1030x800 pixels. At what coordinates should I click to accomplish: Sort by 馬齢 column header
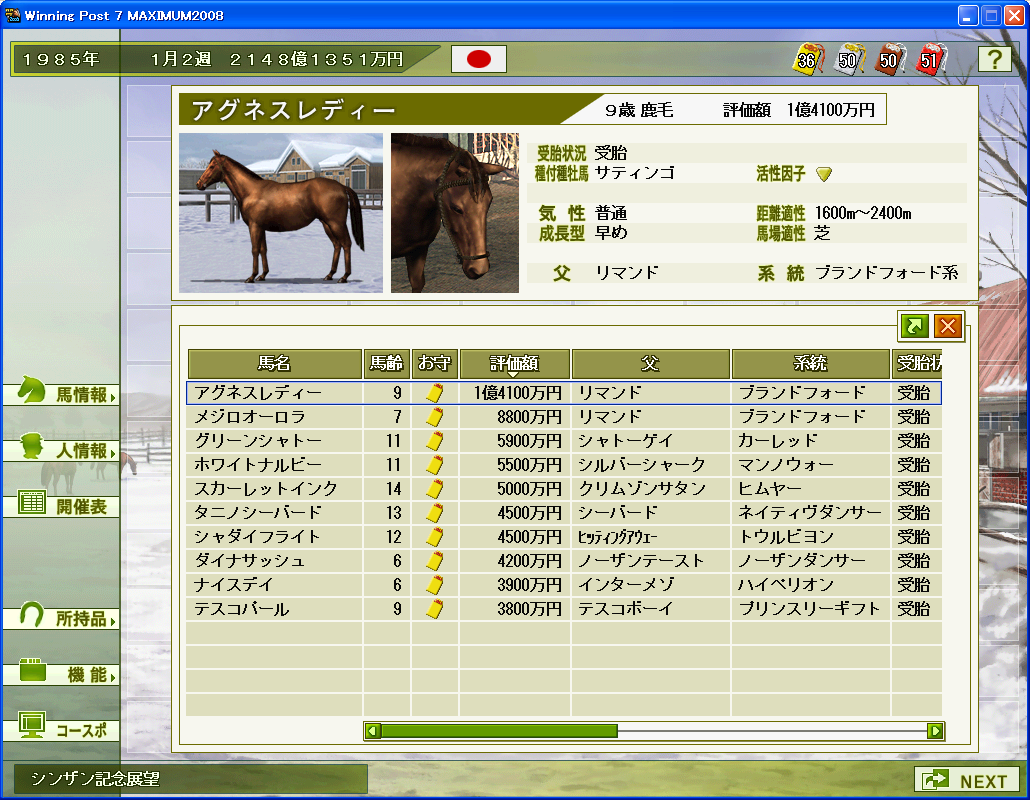[386, 363]
